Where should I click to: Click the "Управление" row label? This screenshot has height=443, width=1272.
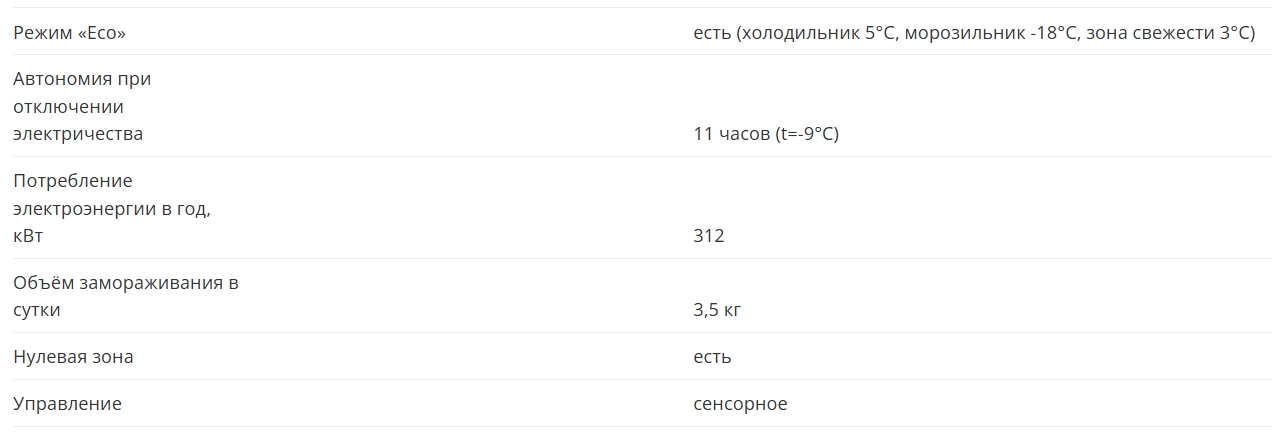point(67,404)
